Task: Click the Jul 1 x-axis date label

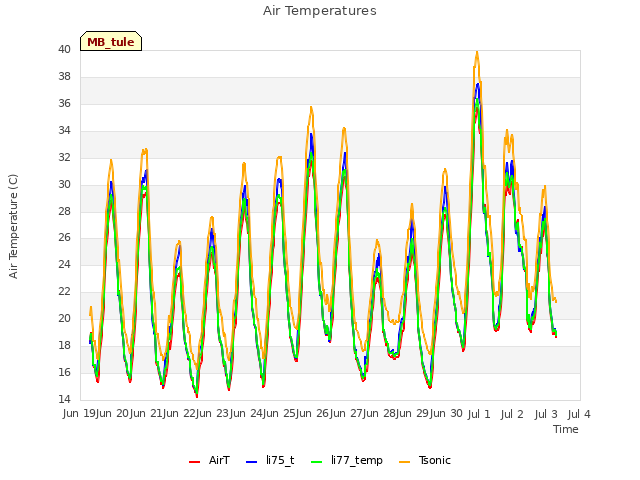Action: click(479, 414)
